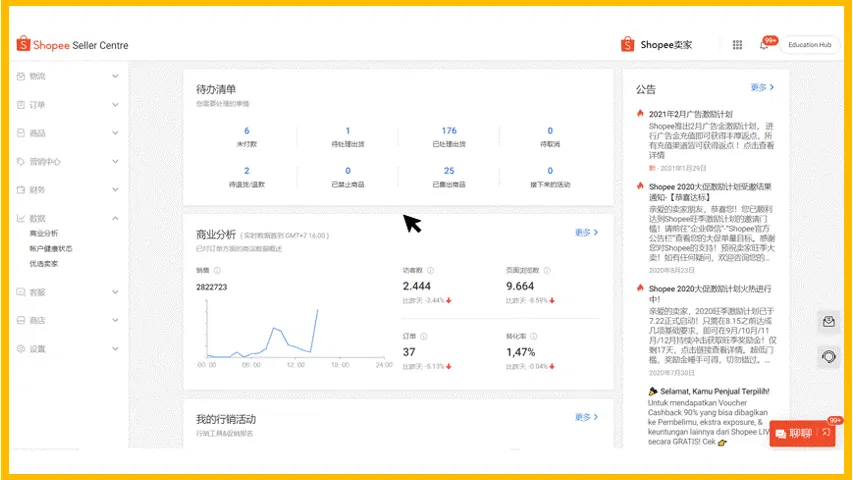853x480 pixels.
Task: Open the Shopee 2020大促激励计划 恭喜达标 announcement
Action: tap(710, 192)
